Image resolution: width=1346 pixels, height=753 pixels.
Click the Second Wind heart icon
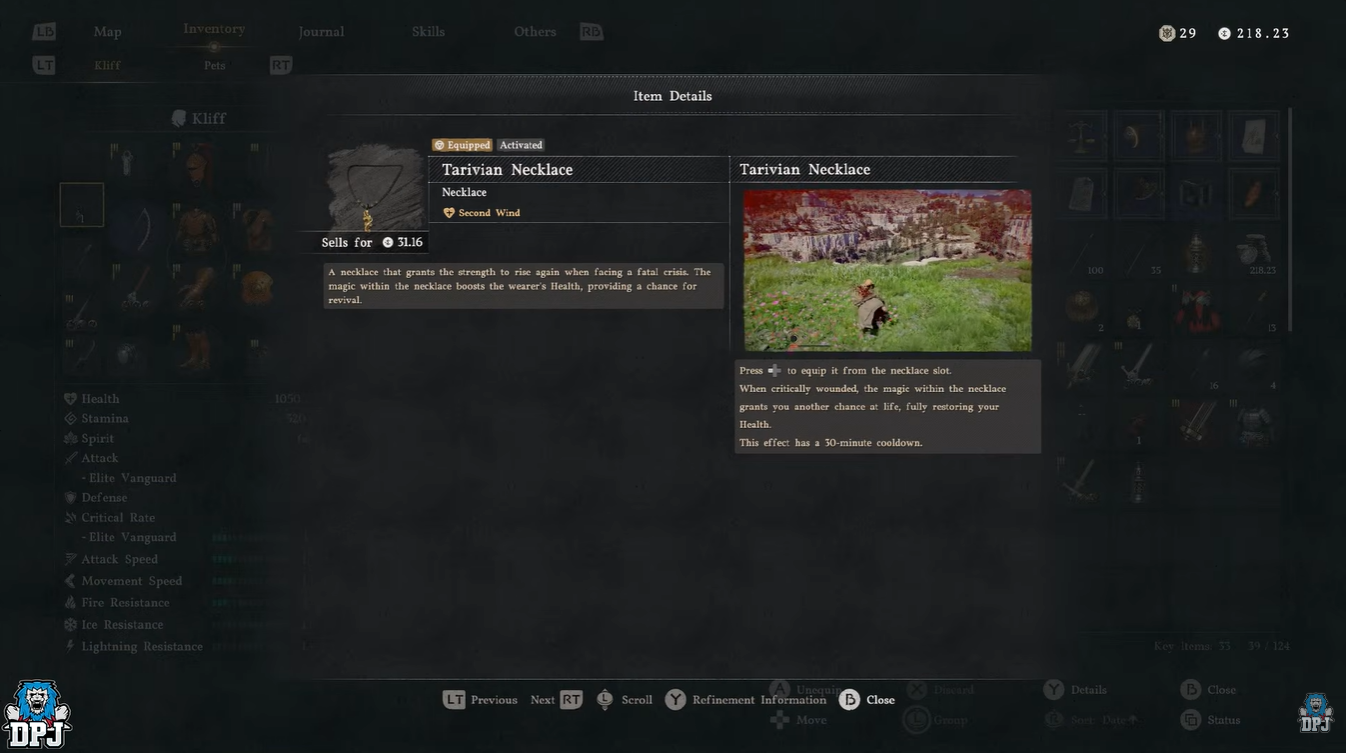pos(449,213)
